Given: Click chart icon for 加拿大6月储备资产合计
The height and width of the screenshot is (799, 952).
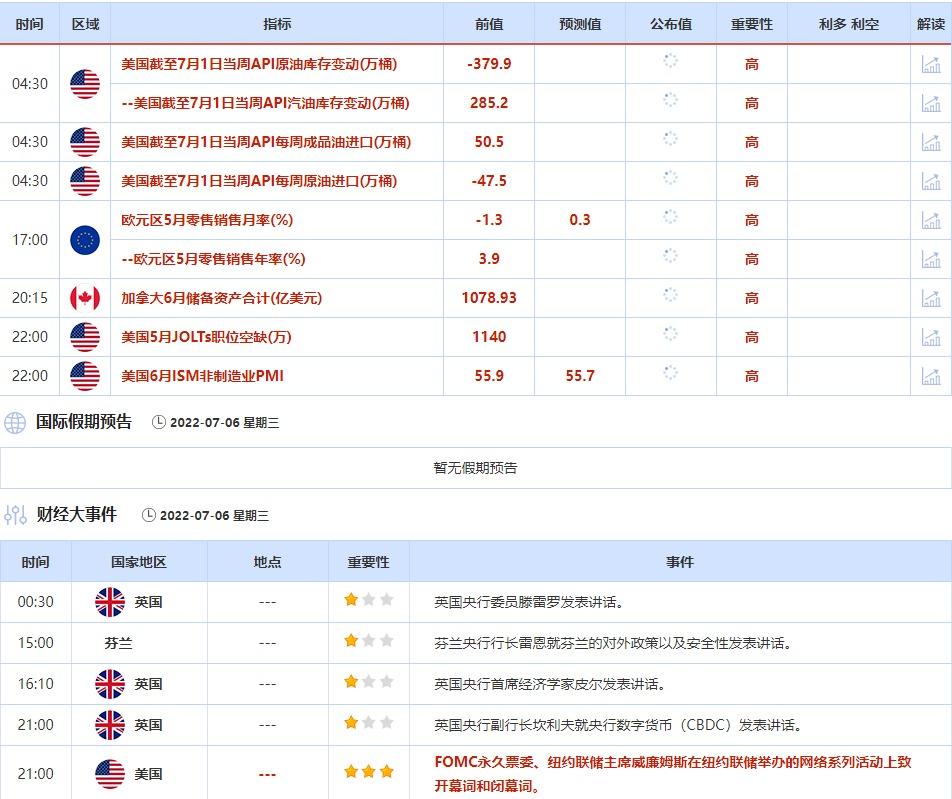Looking at the screenshot, I should pyautogui.click(x=931, y=298).
